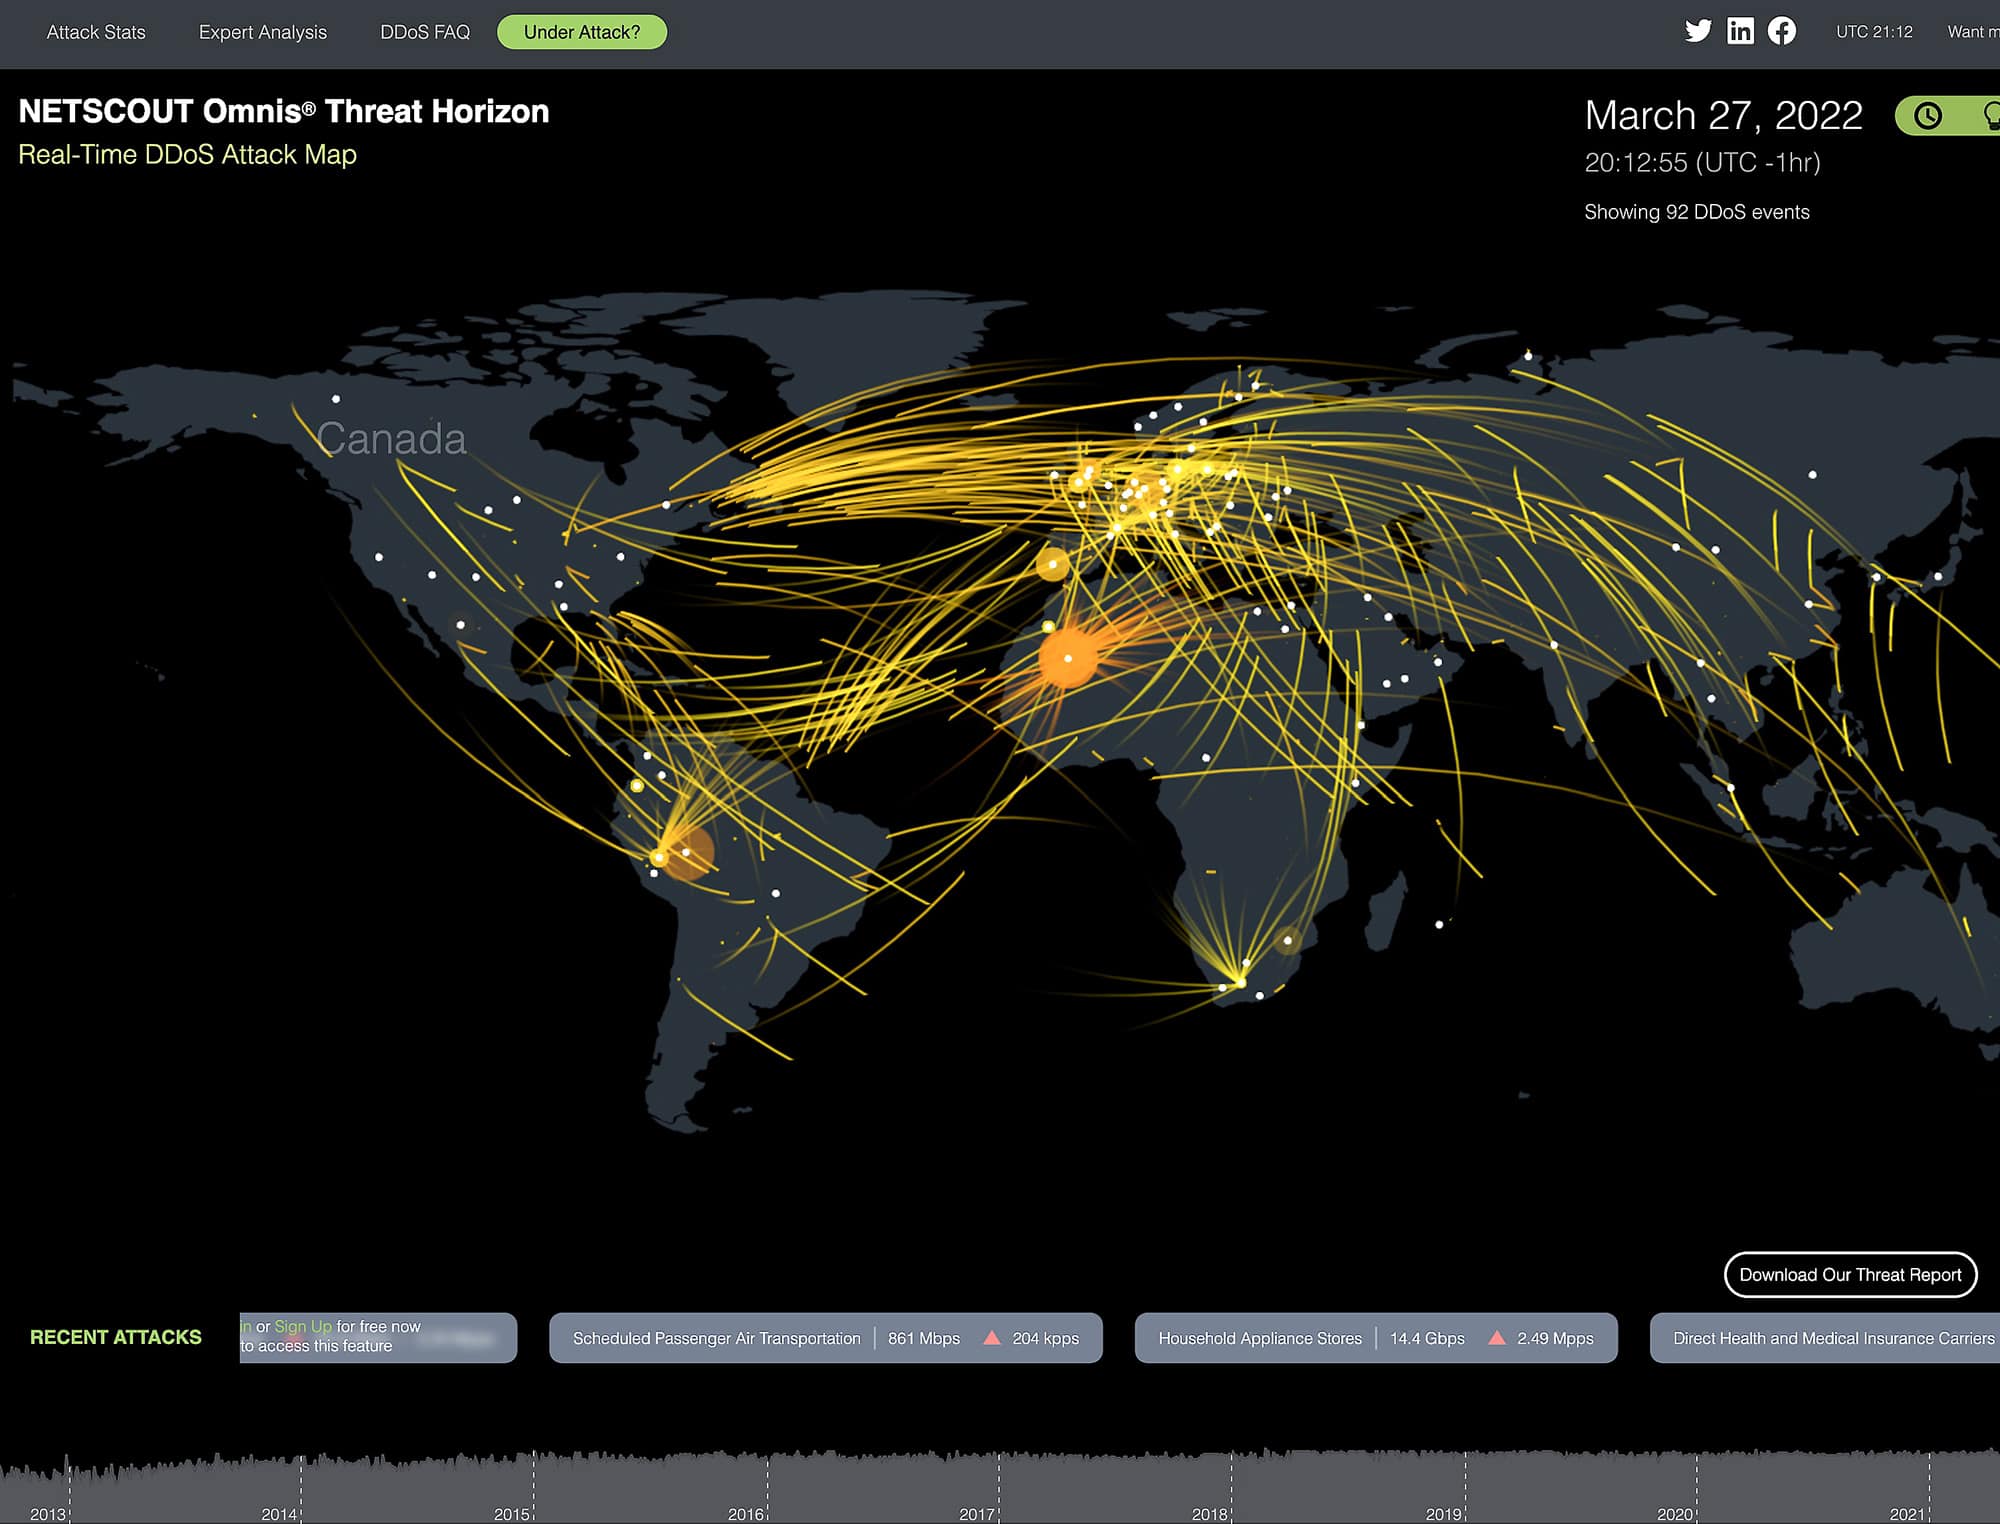Screen dimensions: 2000x1524
Task: Click red triangle beside 2.49 Mpps
Action: pyautogui.click(x=1496, y=1338)
